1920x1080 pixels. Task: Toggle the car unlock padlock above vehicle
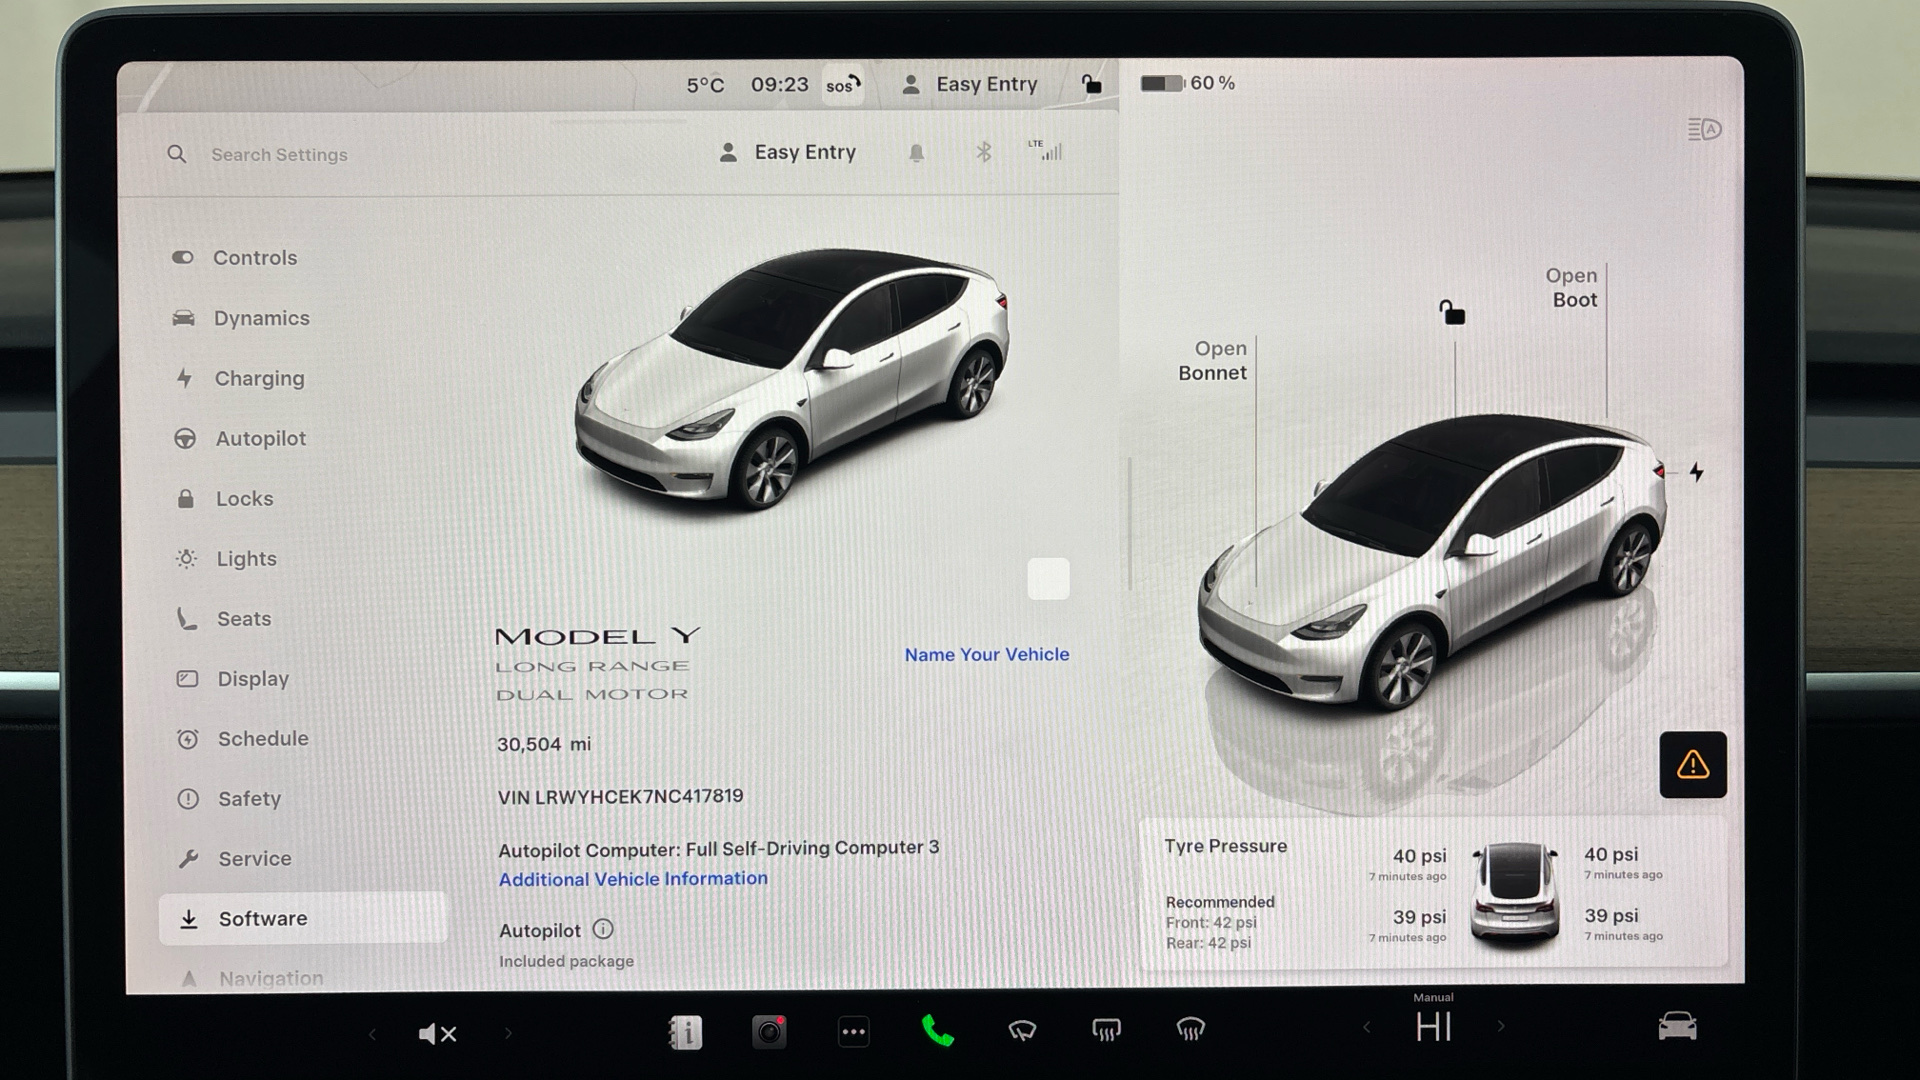[1452, 313]
